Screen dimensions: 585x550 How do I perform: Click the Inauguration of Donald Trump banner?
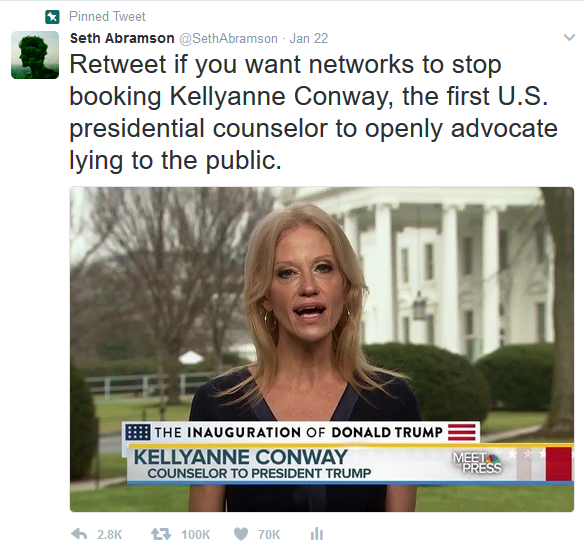pyautogui.click(x=301, y=432)
